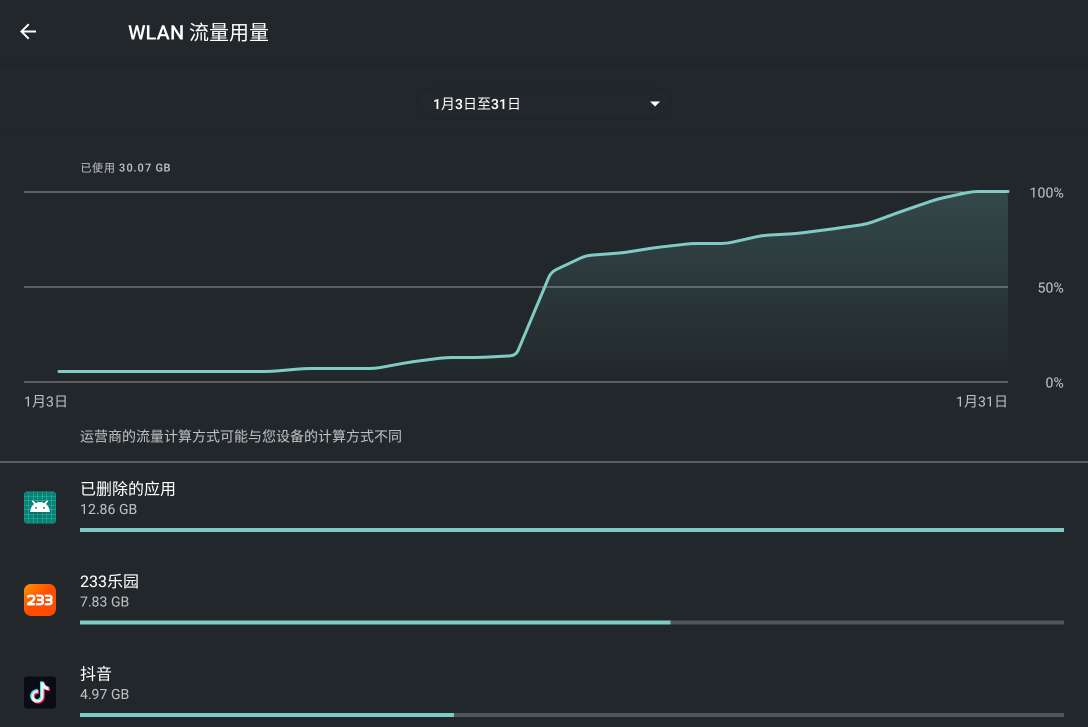Tap the back arrow to exit
Image resolution: width=1088 pixels, height=727 pixels.
pyautogui.click(x=28, y=32)
